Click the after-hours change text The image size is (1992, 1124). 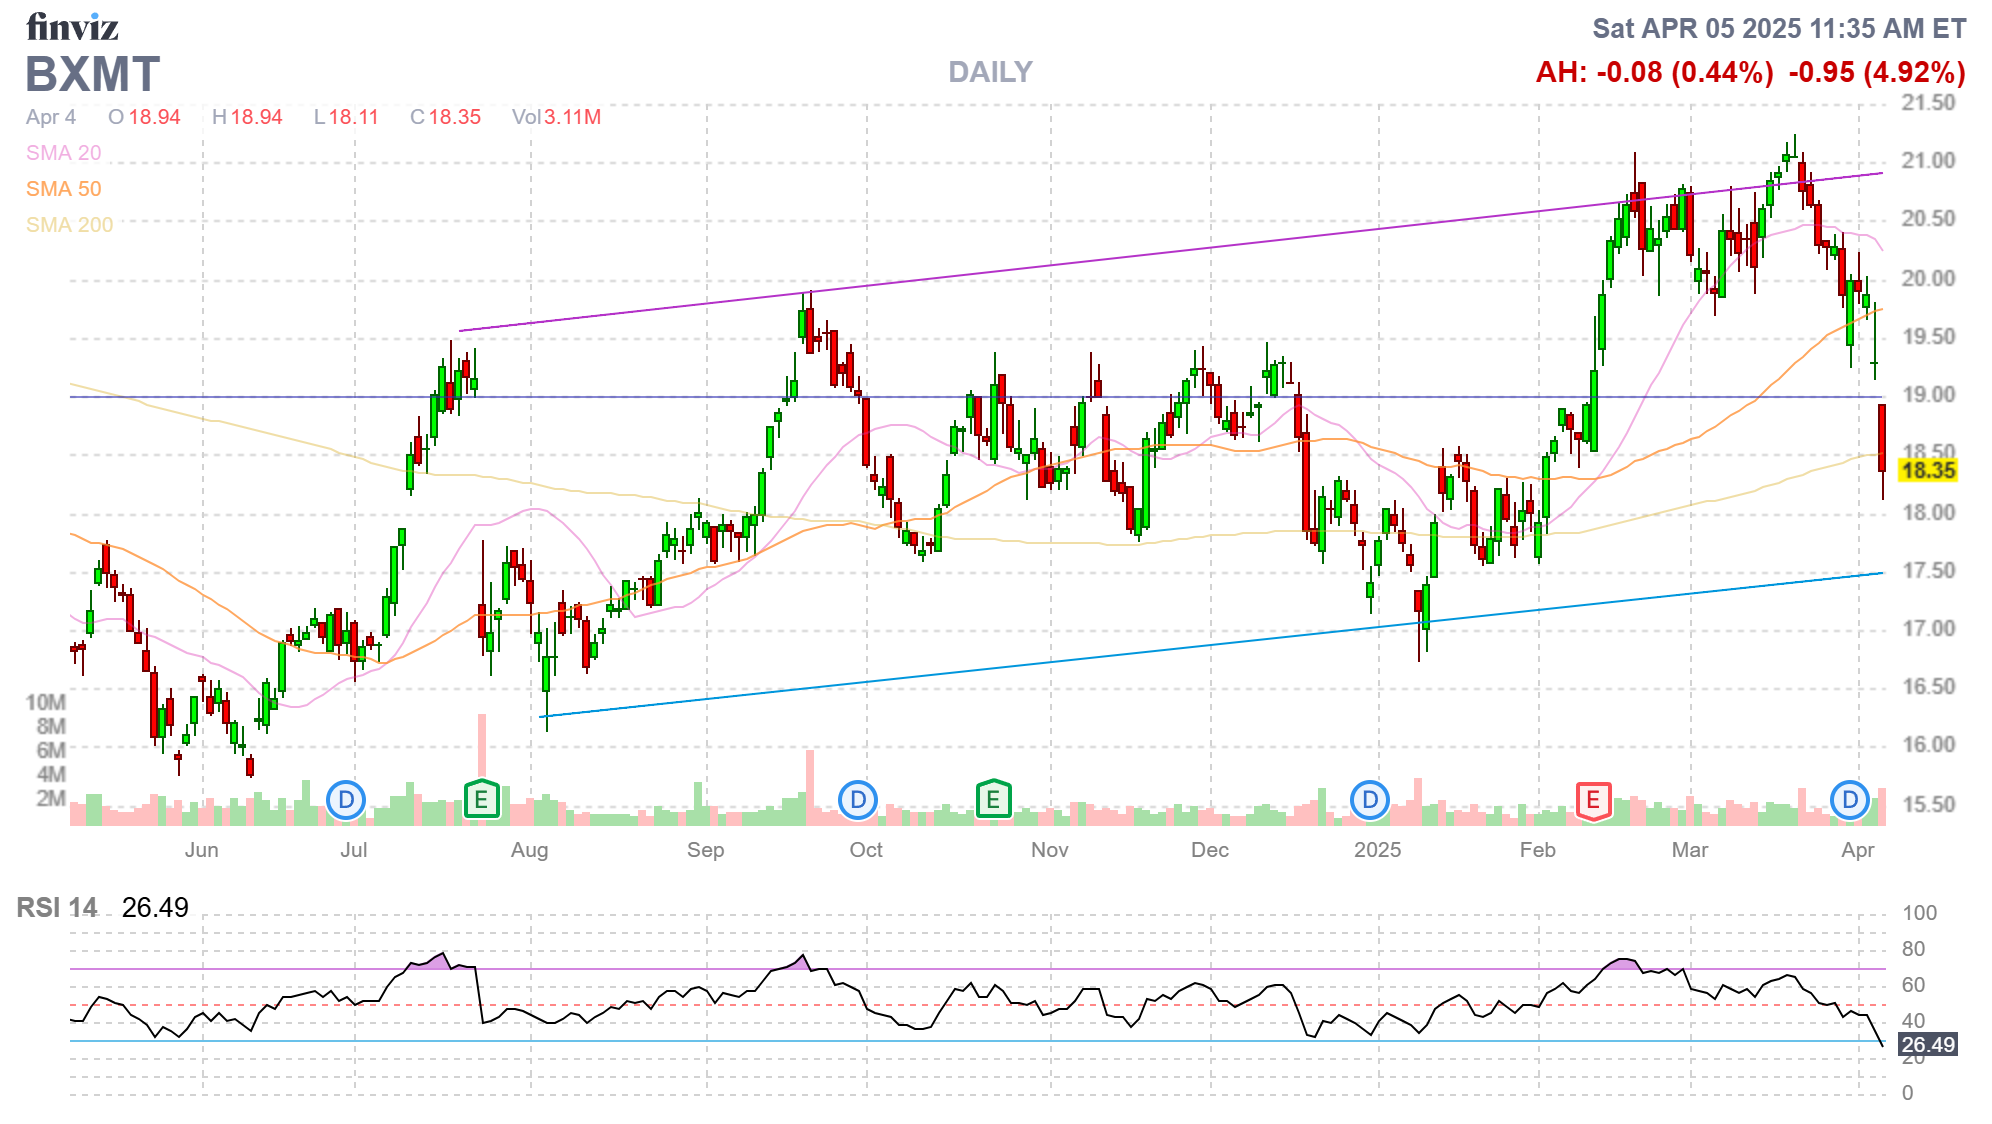click(1654, 72)
